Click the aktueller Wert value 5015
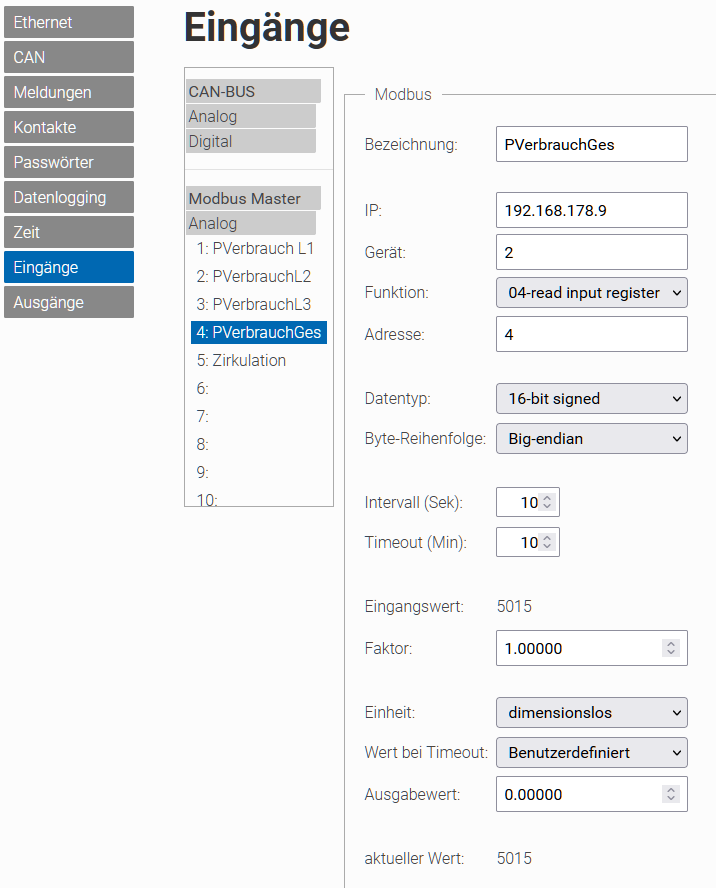716x888 pixels. (x=514, y=859)
